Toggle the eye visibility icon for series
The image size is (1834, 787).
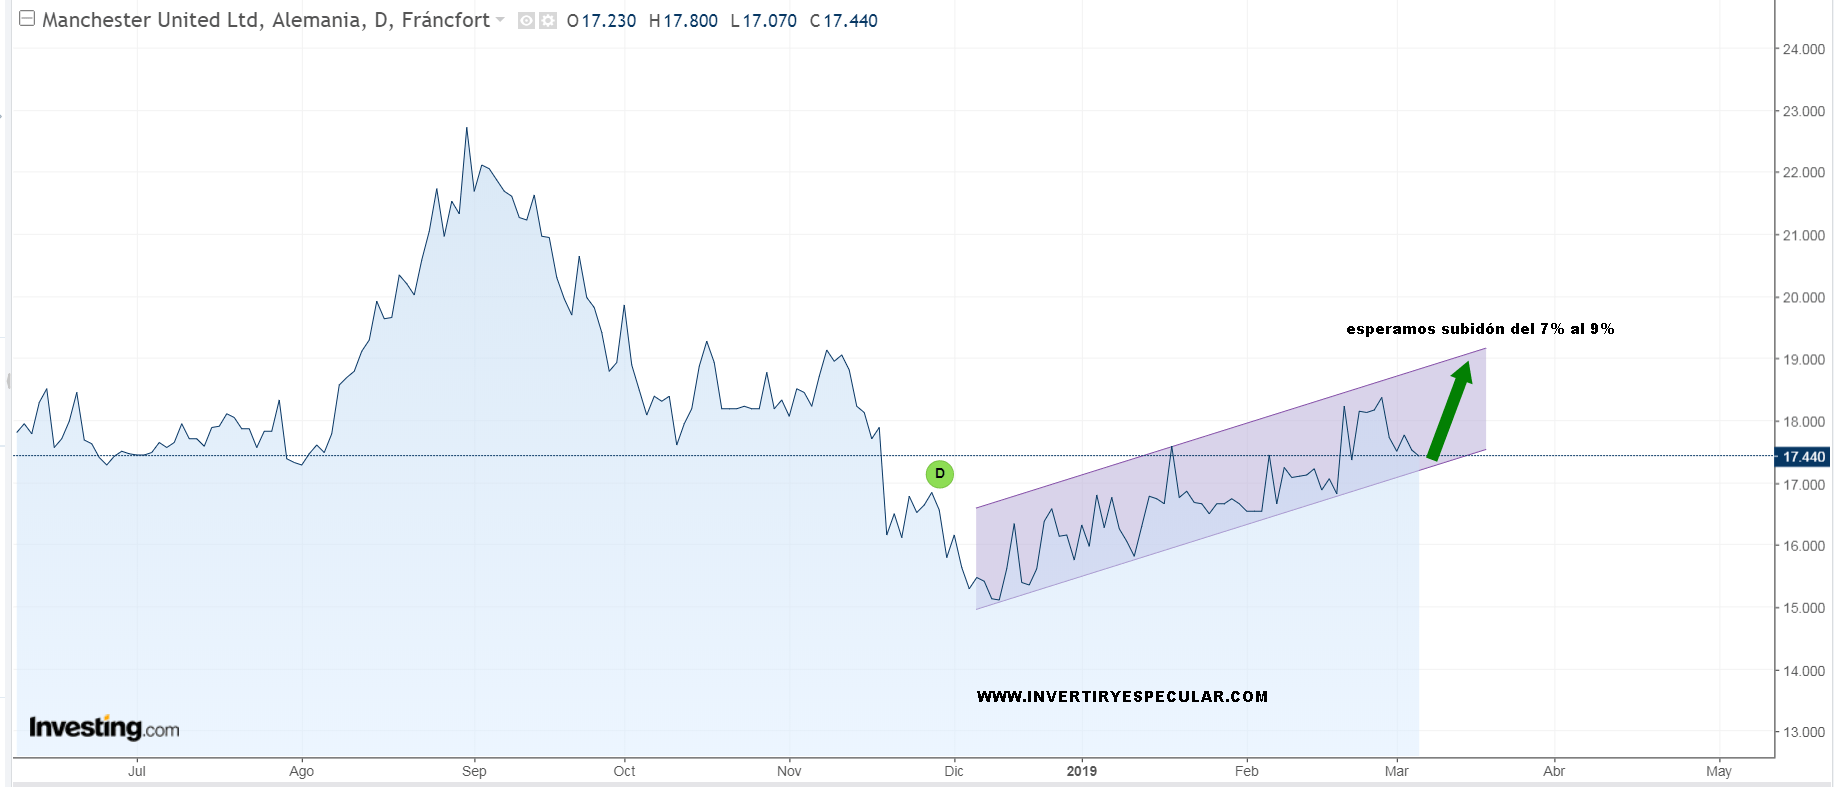coord(526,21)
